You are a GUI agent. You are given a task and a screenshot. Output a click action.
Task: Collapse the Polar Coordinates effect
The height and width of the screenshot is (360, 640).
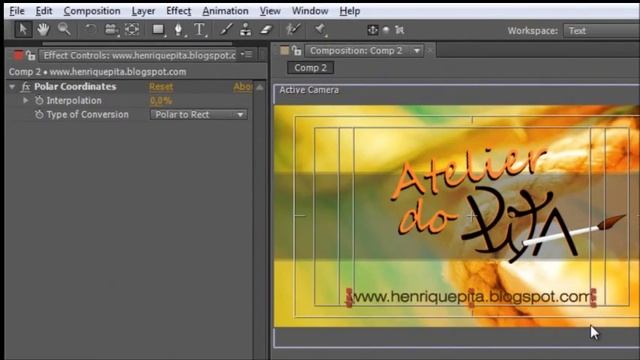coord(12,87)
